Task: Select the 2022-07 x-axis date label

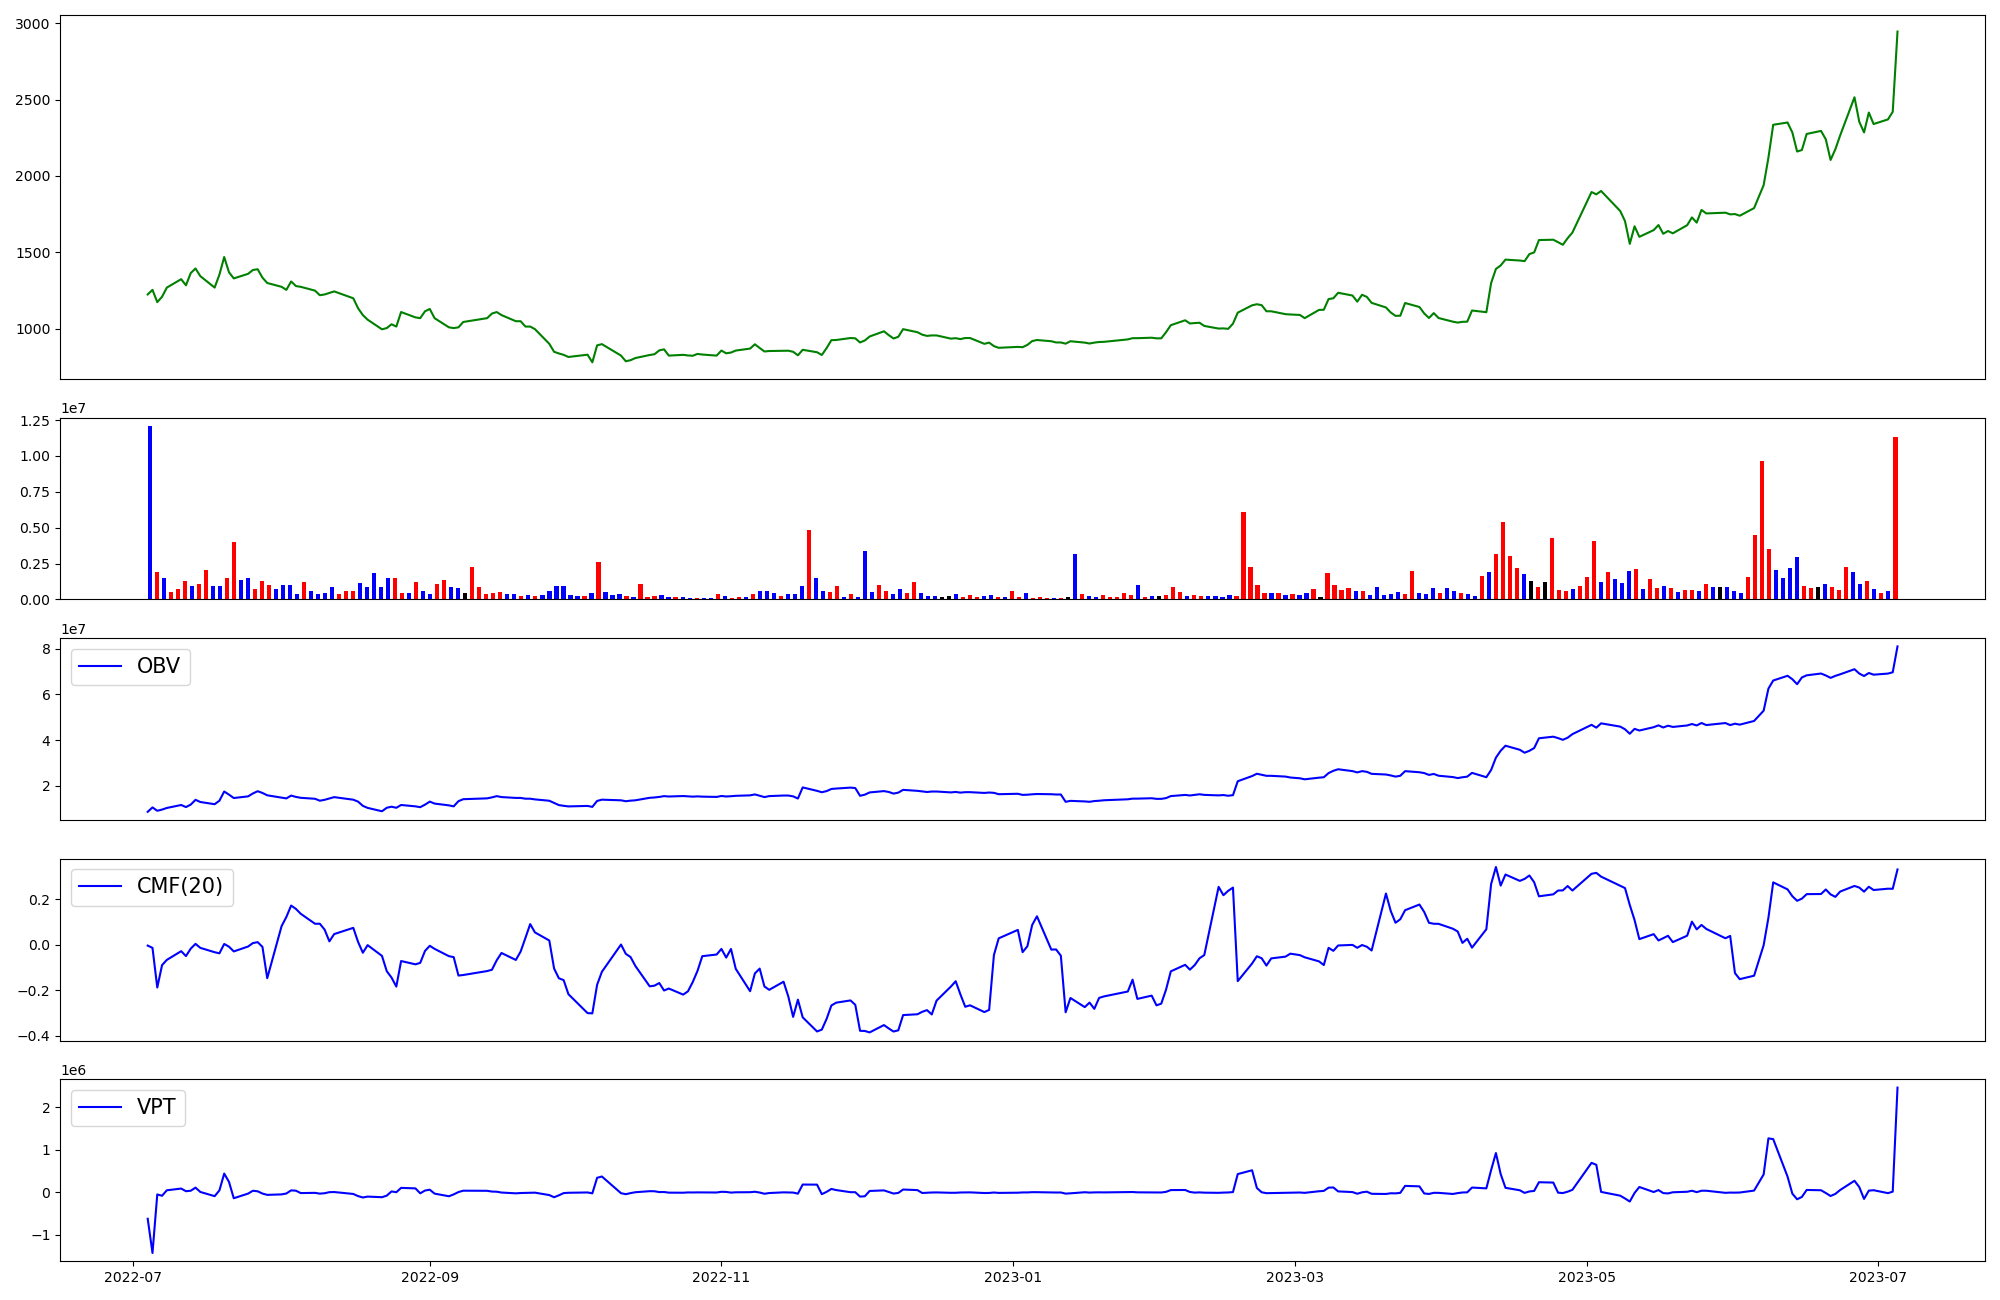Action: point(133,1276)
